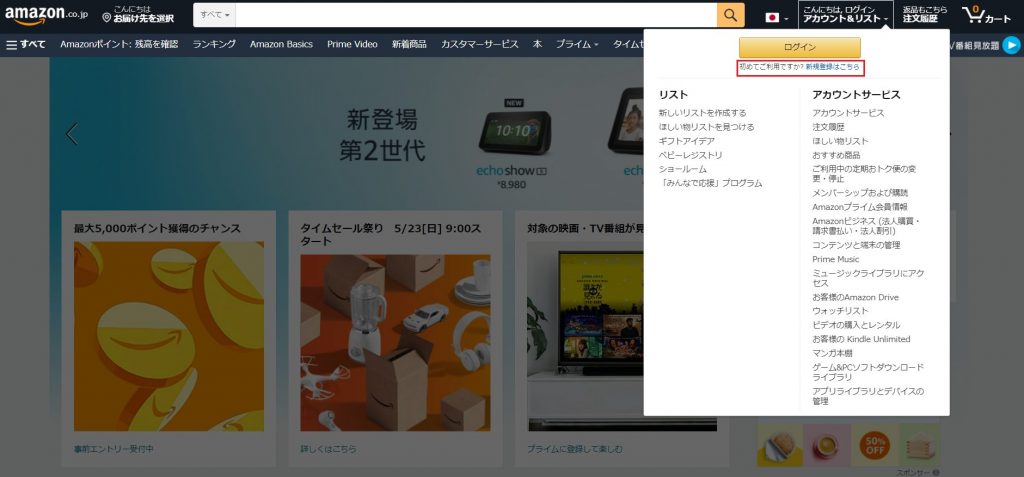Click the delivery location pin お届け先を選択
Image resolution: width=1024 pixels, height=477 pixels.
click(138, 14)
